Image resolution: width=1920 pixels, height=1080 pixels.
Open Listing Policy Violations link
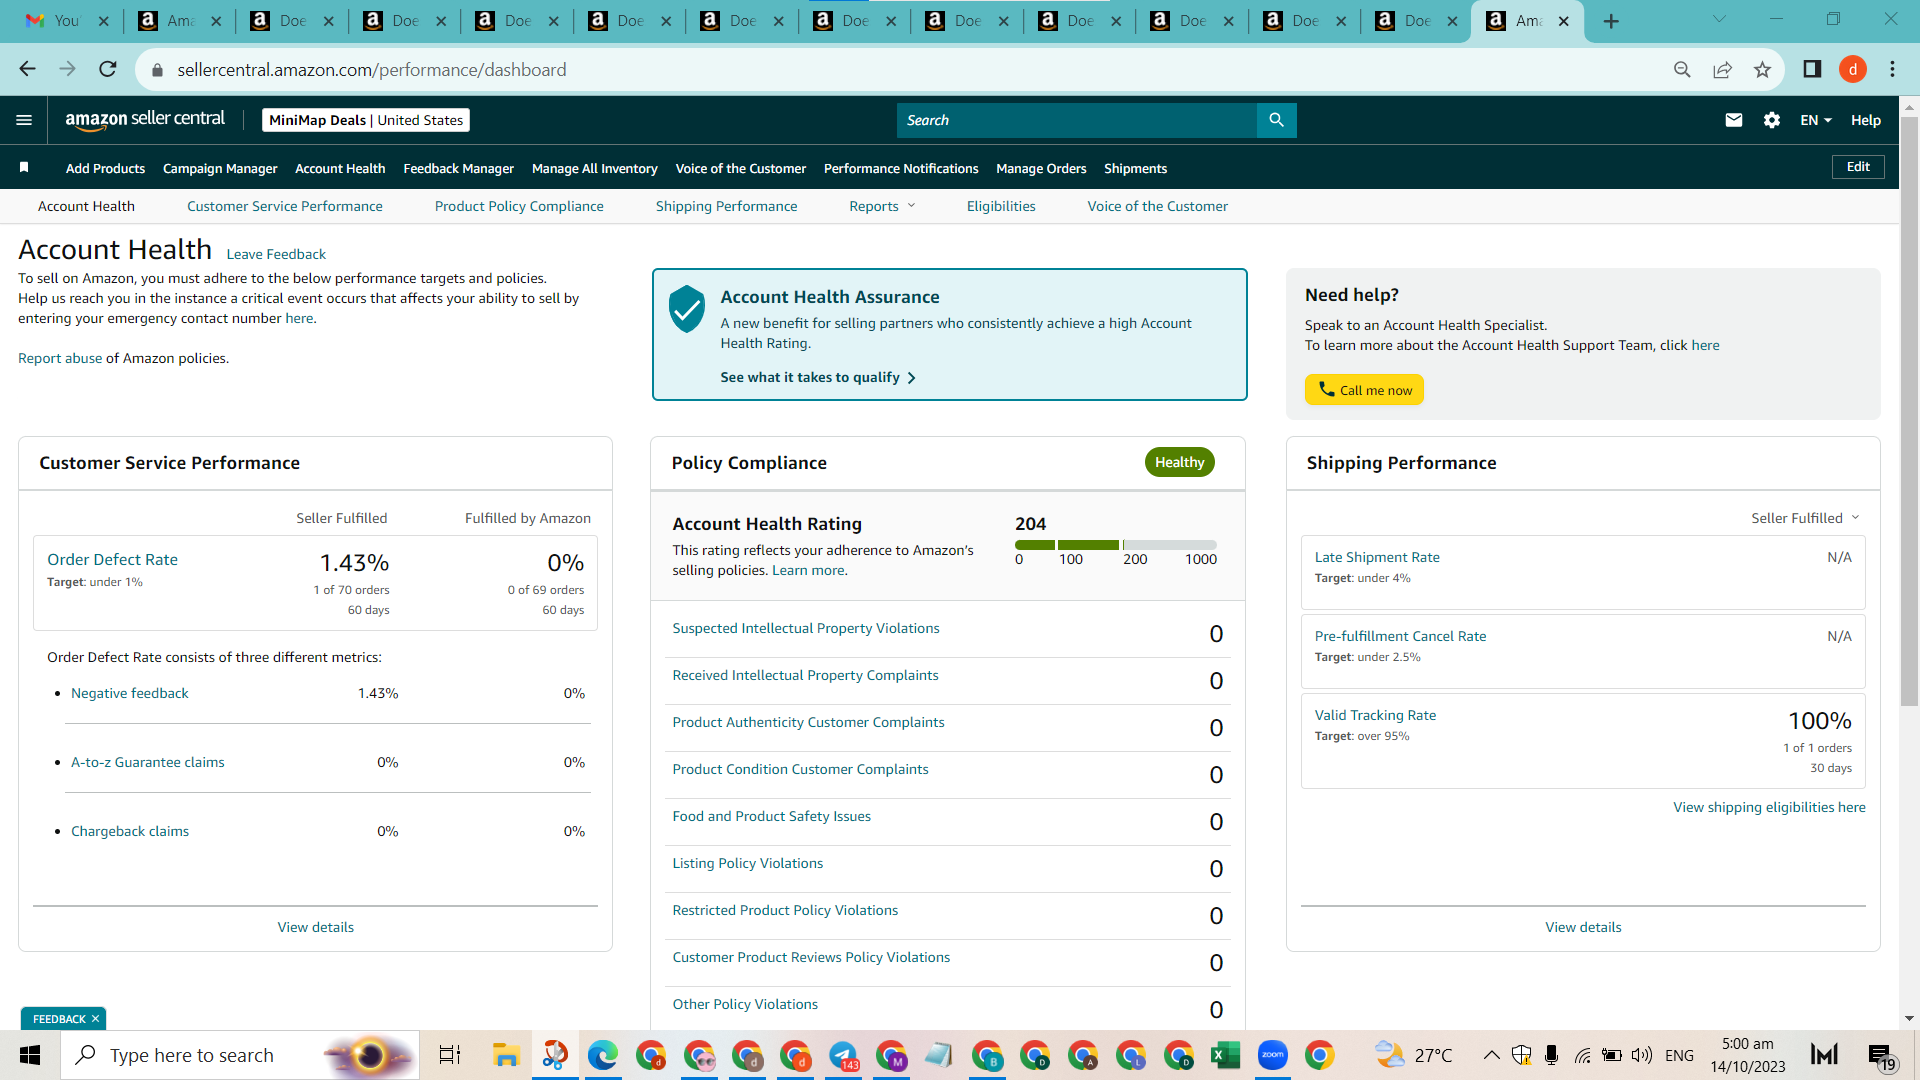[x=748, y=863]
